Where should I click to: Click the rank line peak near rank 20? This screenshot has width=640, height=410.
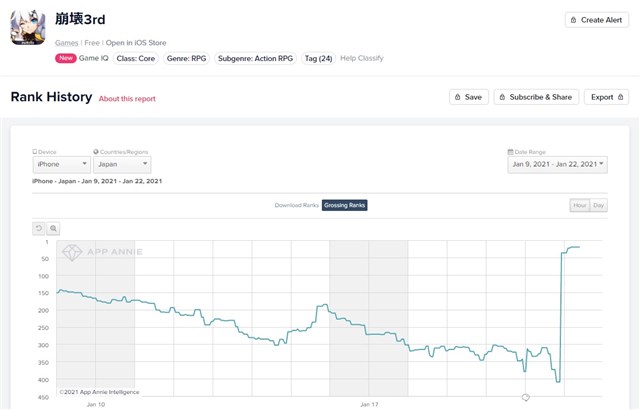pos(575,247)
